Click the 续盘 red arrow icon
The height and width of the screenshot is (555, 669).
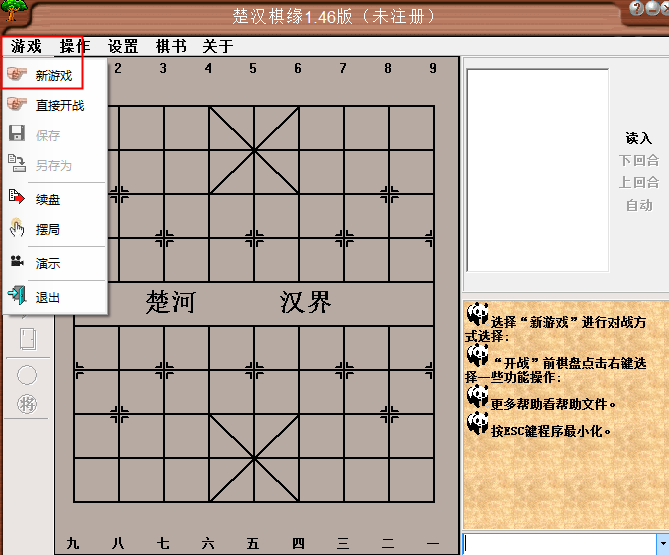point(17,197)
